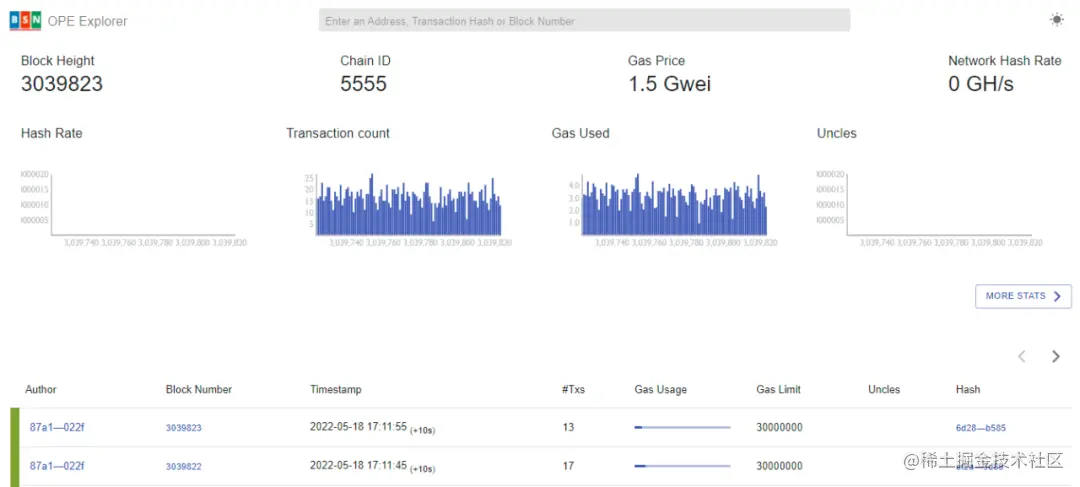Image resolution: width=1080 pixels, height=487 pixels.
Task: Go to the previous page arrow
Action: [x=1022, y=356]
